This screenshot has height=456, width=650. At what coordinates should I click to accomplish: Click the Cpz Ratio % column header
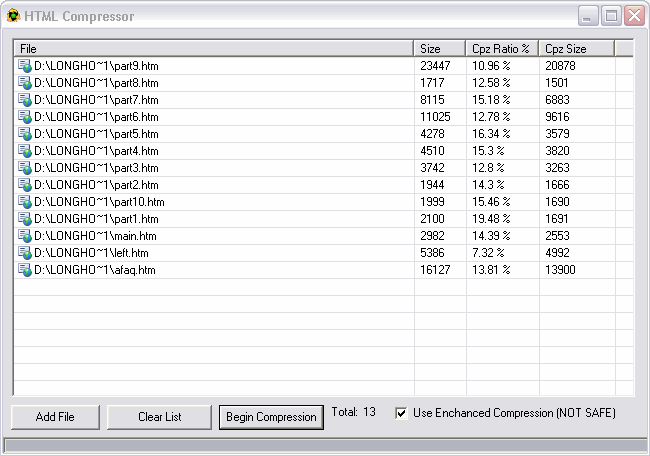pyautogui.click(x=501, y=48)
